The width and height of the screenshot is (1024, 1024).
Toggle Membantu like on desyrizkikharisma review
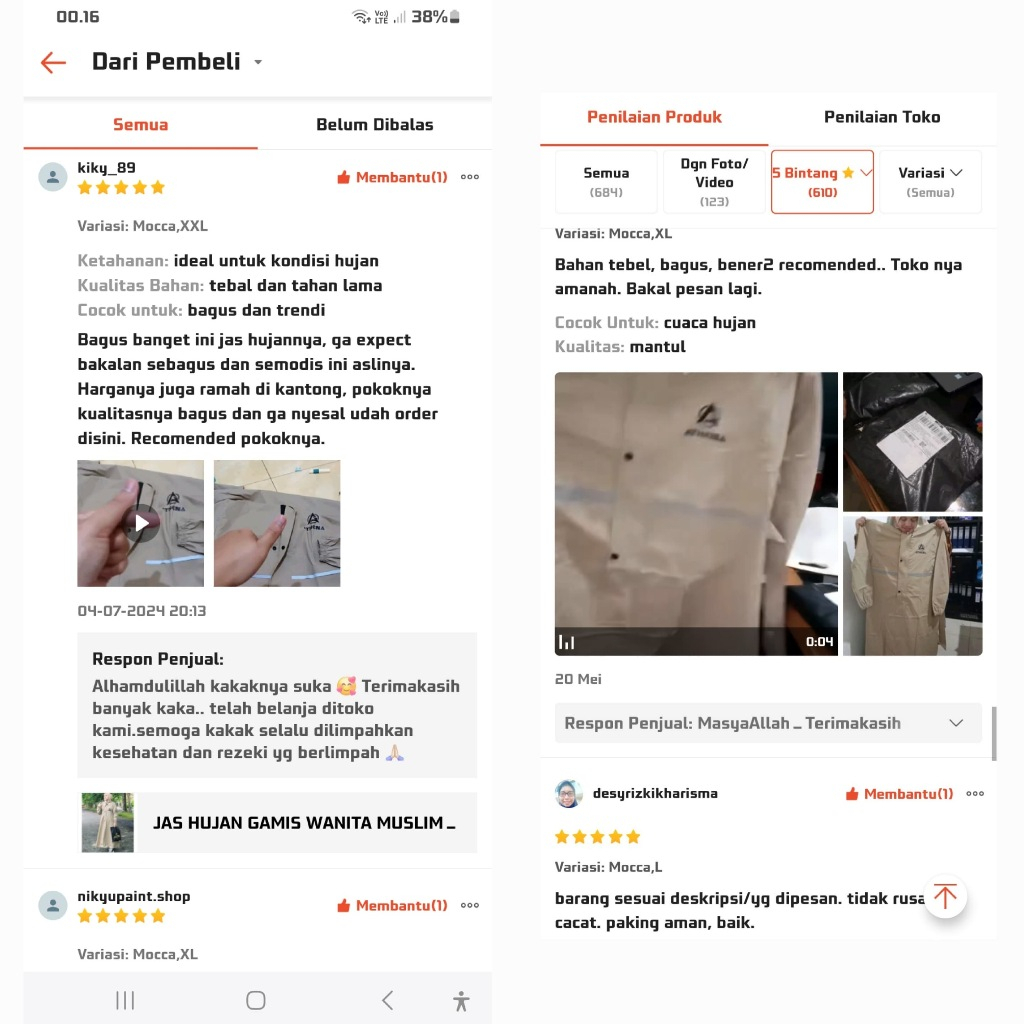tap(899, 793)
